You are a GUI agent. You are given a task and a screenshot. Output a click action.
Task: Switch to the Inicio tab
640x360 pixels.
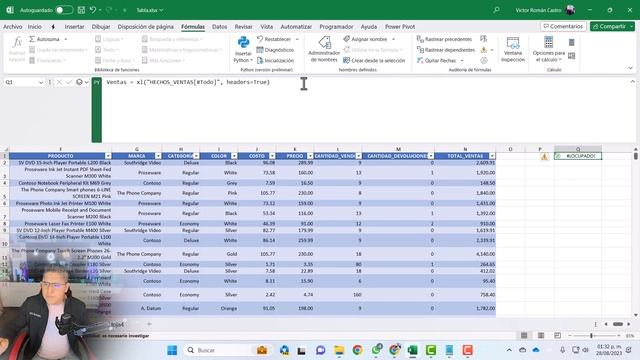click(x=35, y=27)
